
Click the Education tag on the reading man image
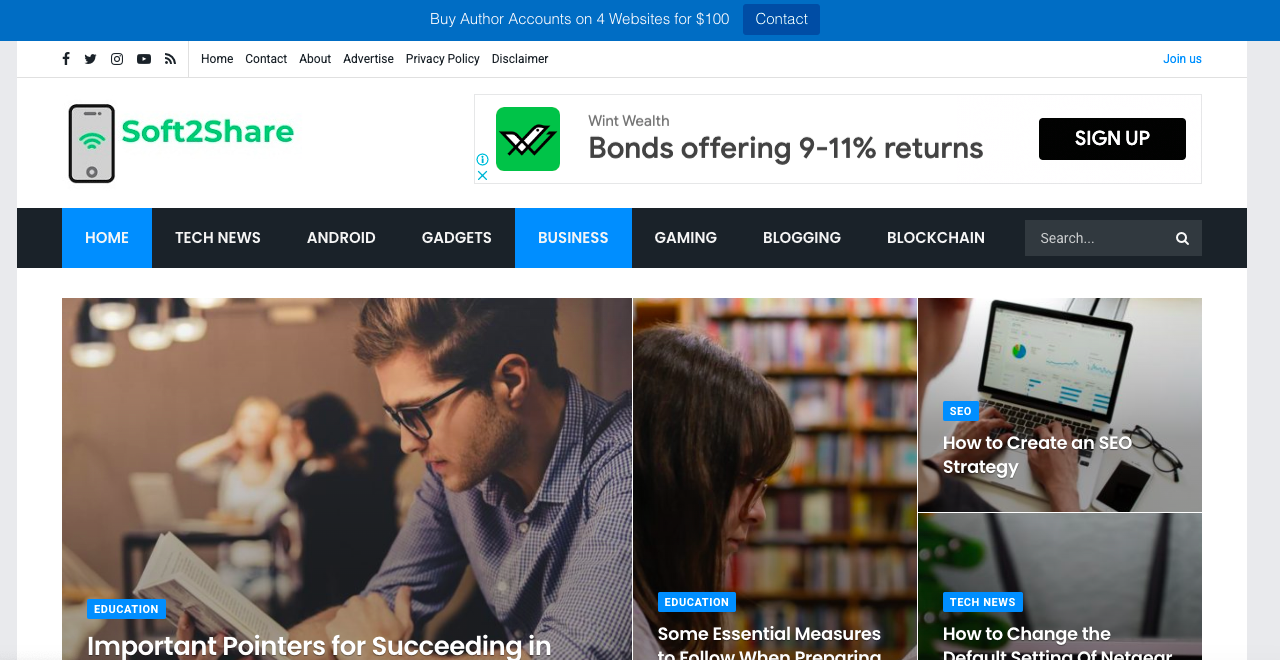click(x=126, y=609)
